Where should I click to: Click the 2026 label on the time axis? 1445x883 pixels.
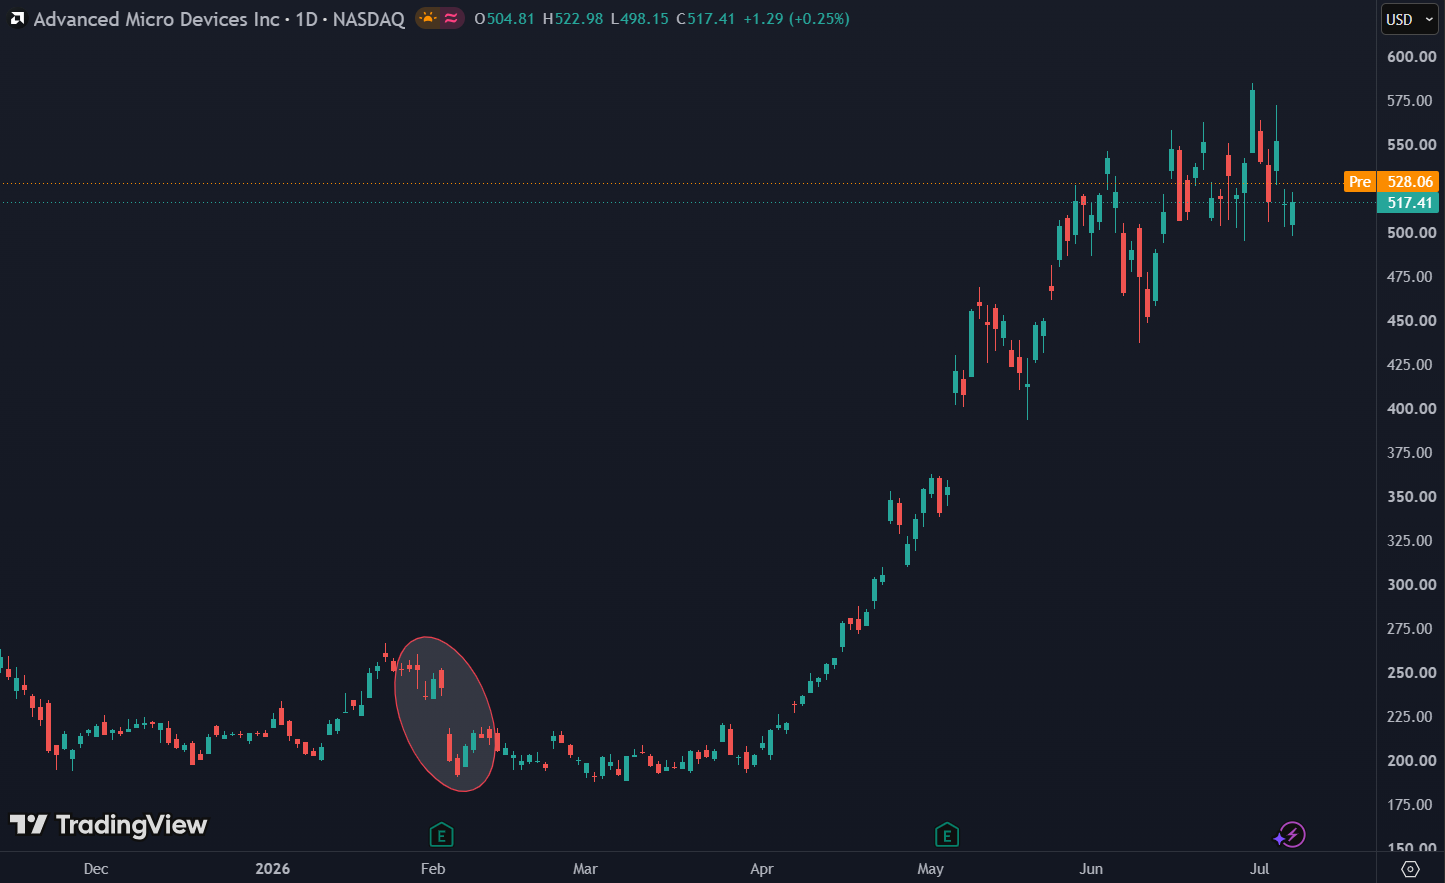pos(273,869)
